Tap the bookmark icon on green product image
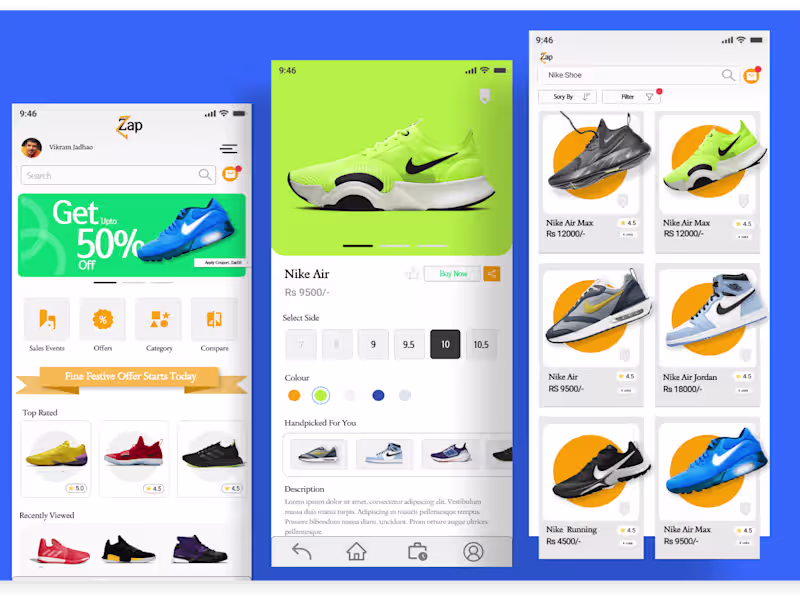The image size is (800, 600). pos(485,96)
